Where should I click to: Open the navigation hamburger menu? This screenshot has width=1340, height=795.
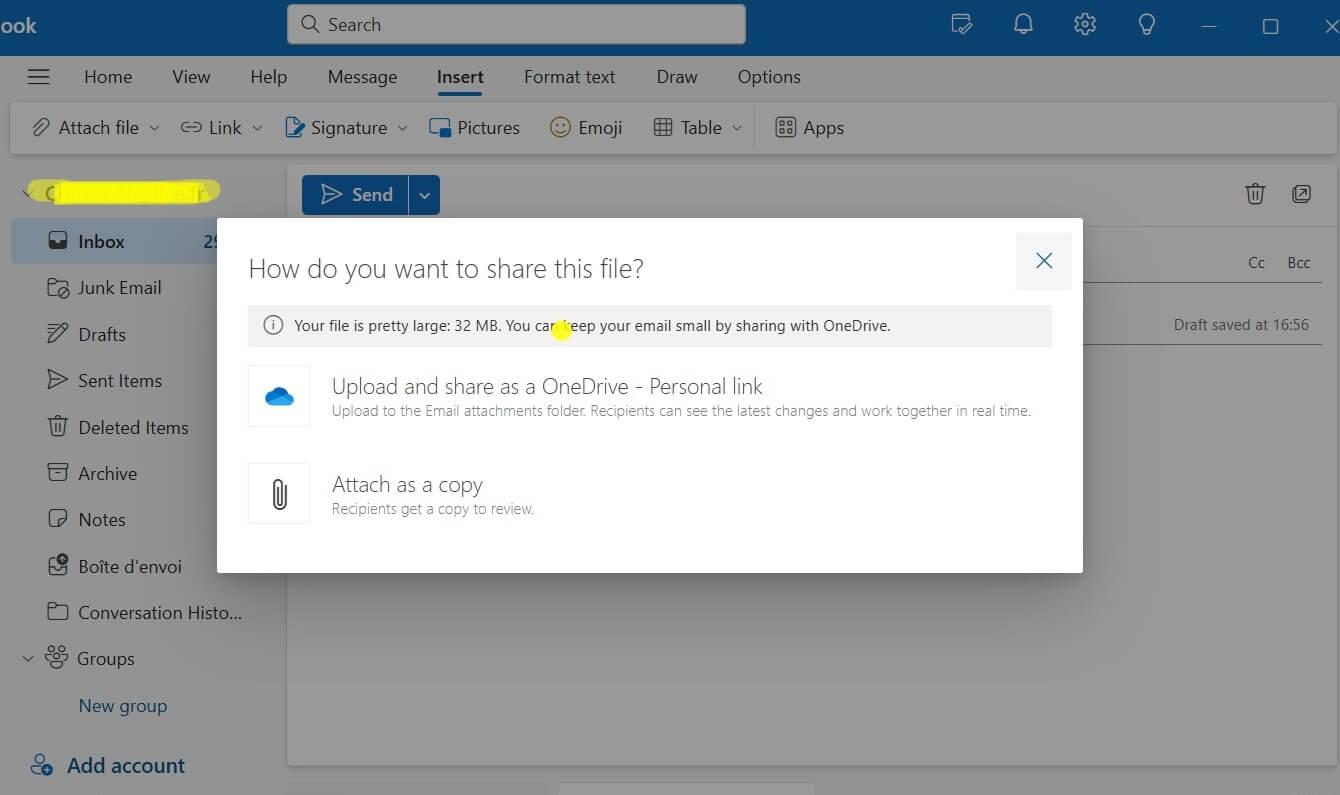pos(38,76)
